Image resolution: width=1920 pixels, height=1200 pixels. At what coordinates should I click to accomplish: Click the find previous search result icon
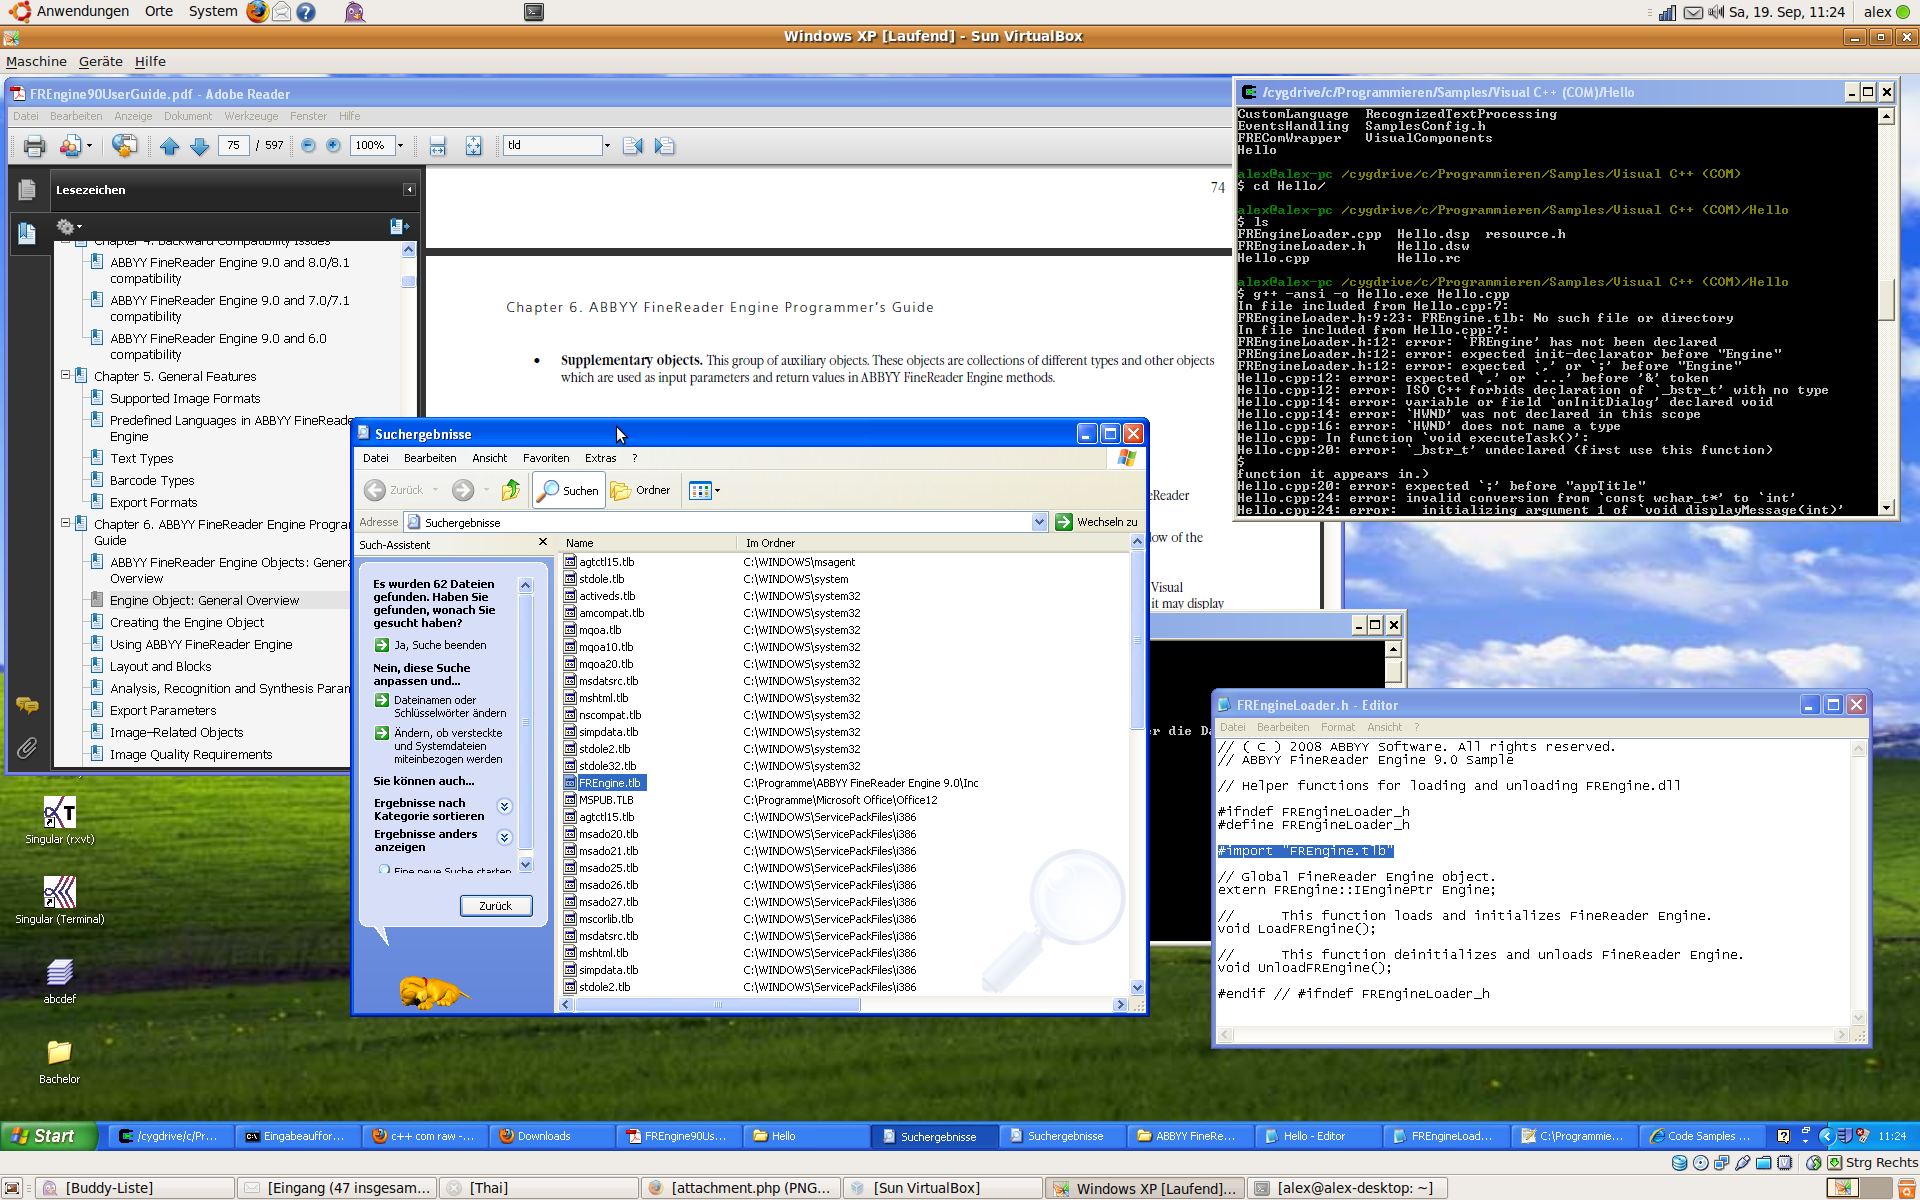632,146
